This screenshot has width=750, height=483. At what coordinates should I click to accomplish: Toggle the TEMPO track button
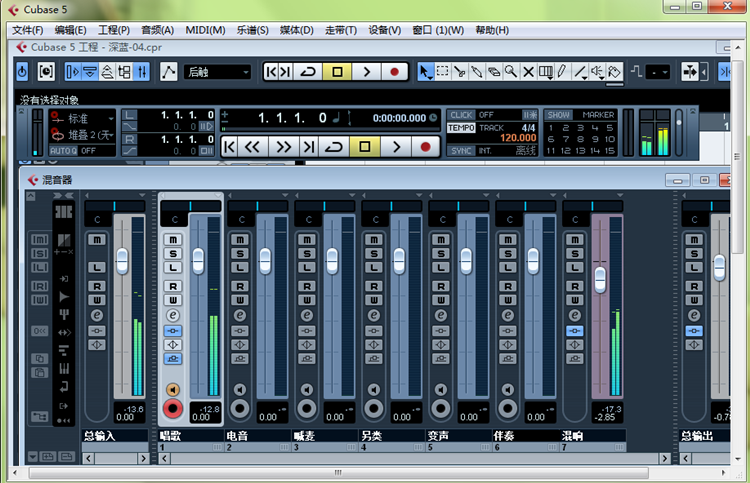click(461, 128)
